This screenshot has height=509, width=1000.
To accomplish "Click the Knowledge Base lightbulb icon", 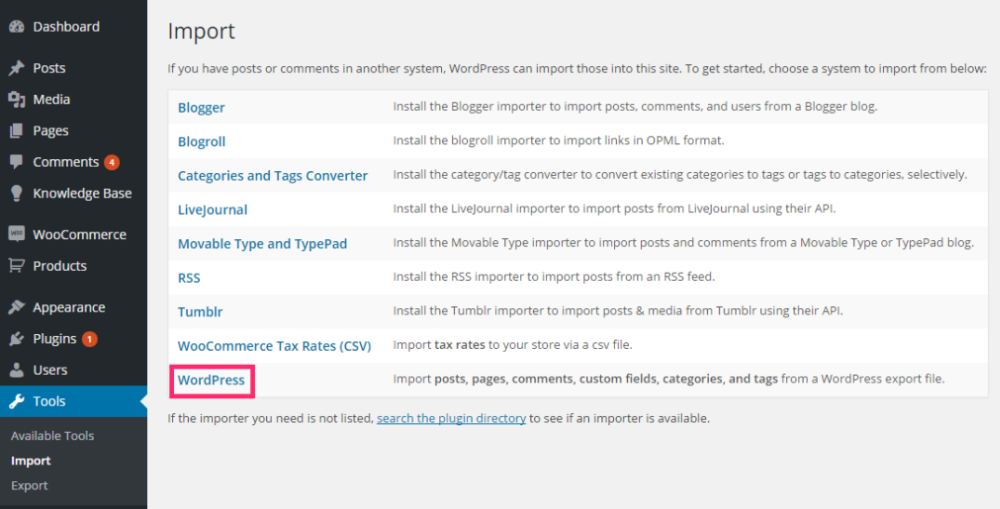I will [x=16, y=193].
